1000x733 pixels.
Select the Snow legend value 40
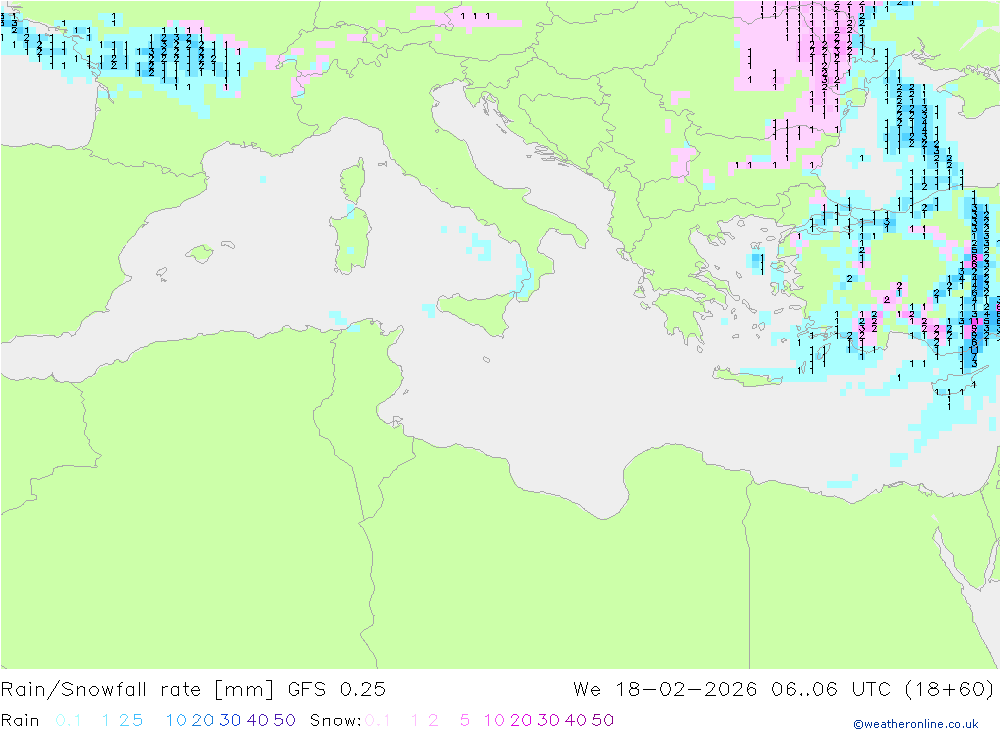pos(576,720)
